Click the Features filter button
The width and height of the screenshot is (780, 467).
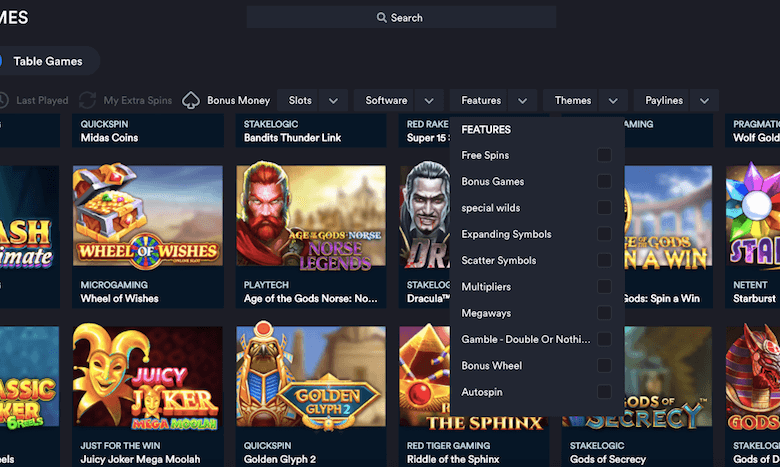[481, 100]
